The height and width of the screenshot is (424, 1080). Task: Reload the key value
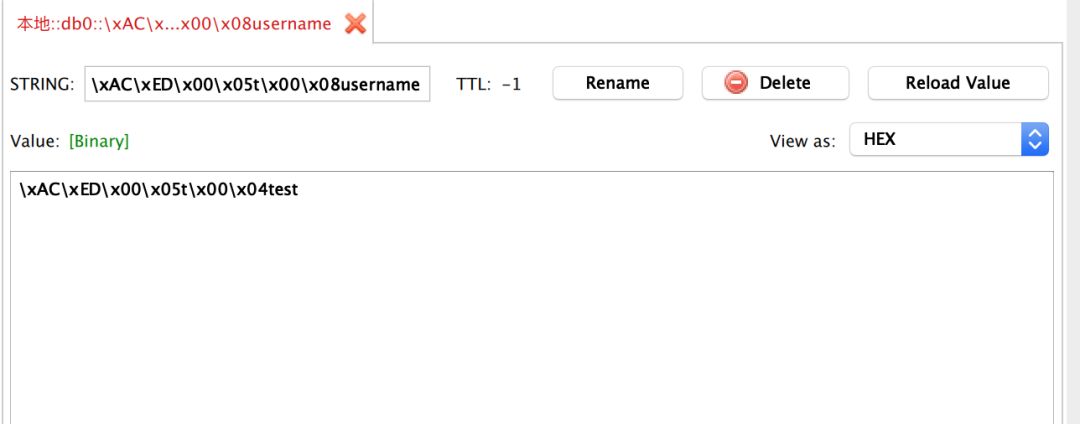pos(957,83)
